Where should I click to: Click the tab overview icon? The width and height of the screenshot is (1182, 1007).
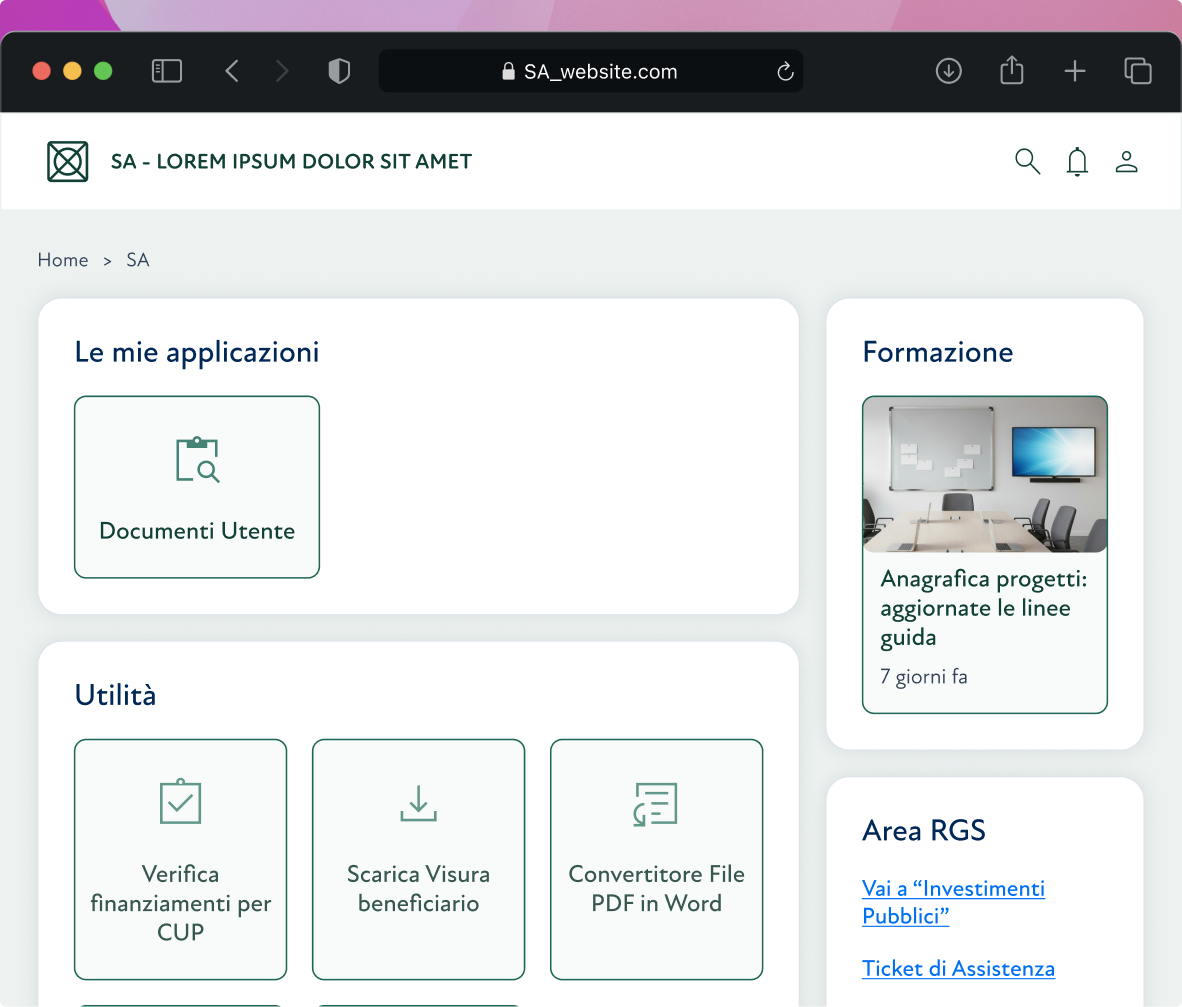click(x=1138, y=71)
